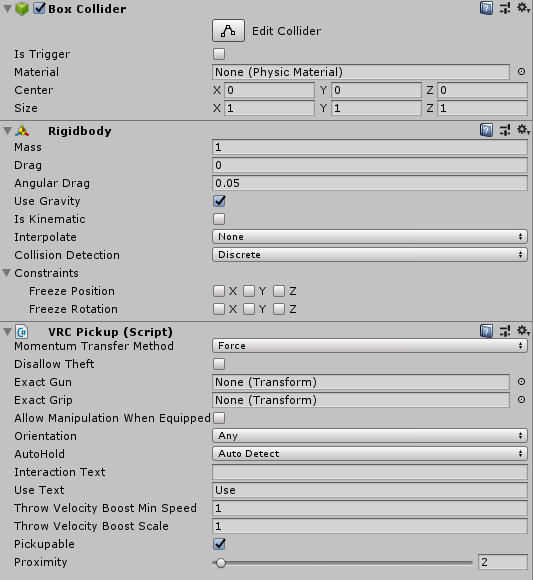
Task: Click the Center X field
Action: click(x=269, y=90)
